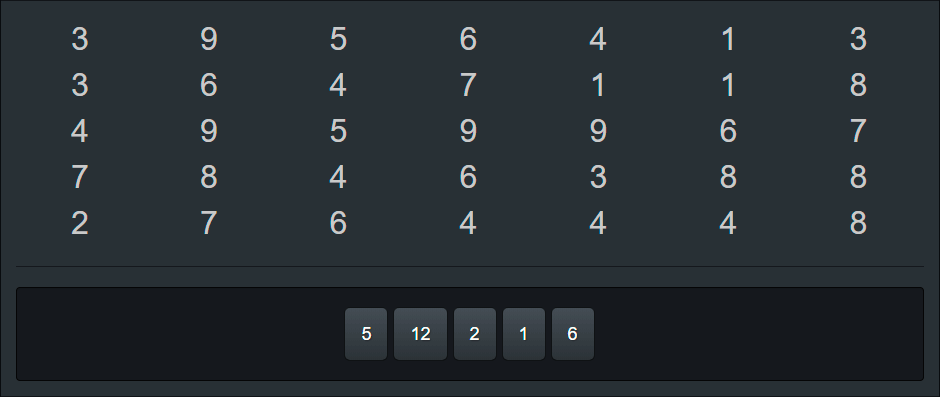
Task: Select the 3 in the fourth grid row
Action: (x=598, y=177)
